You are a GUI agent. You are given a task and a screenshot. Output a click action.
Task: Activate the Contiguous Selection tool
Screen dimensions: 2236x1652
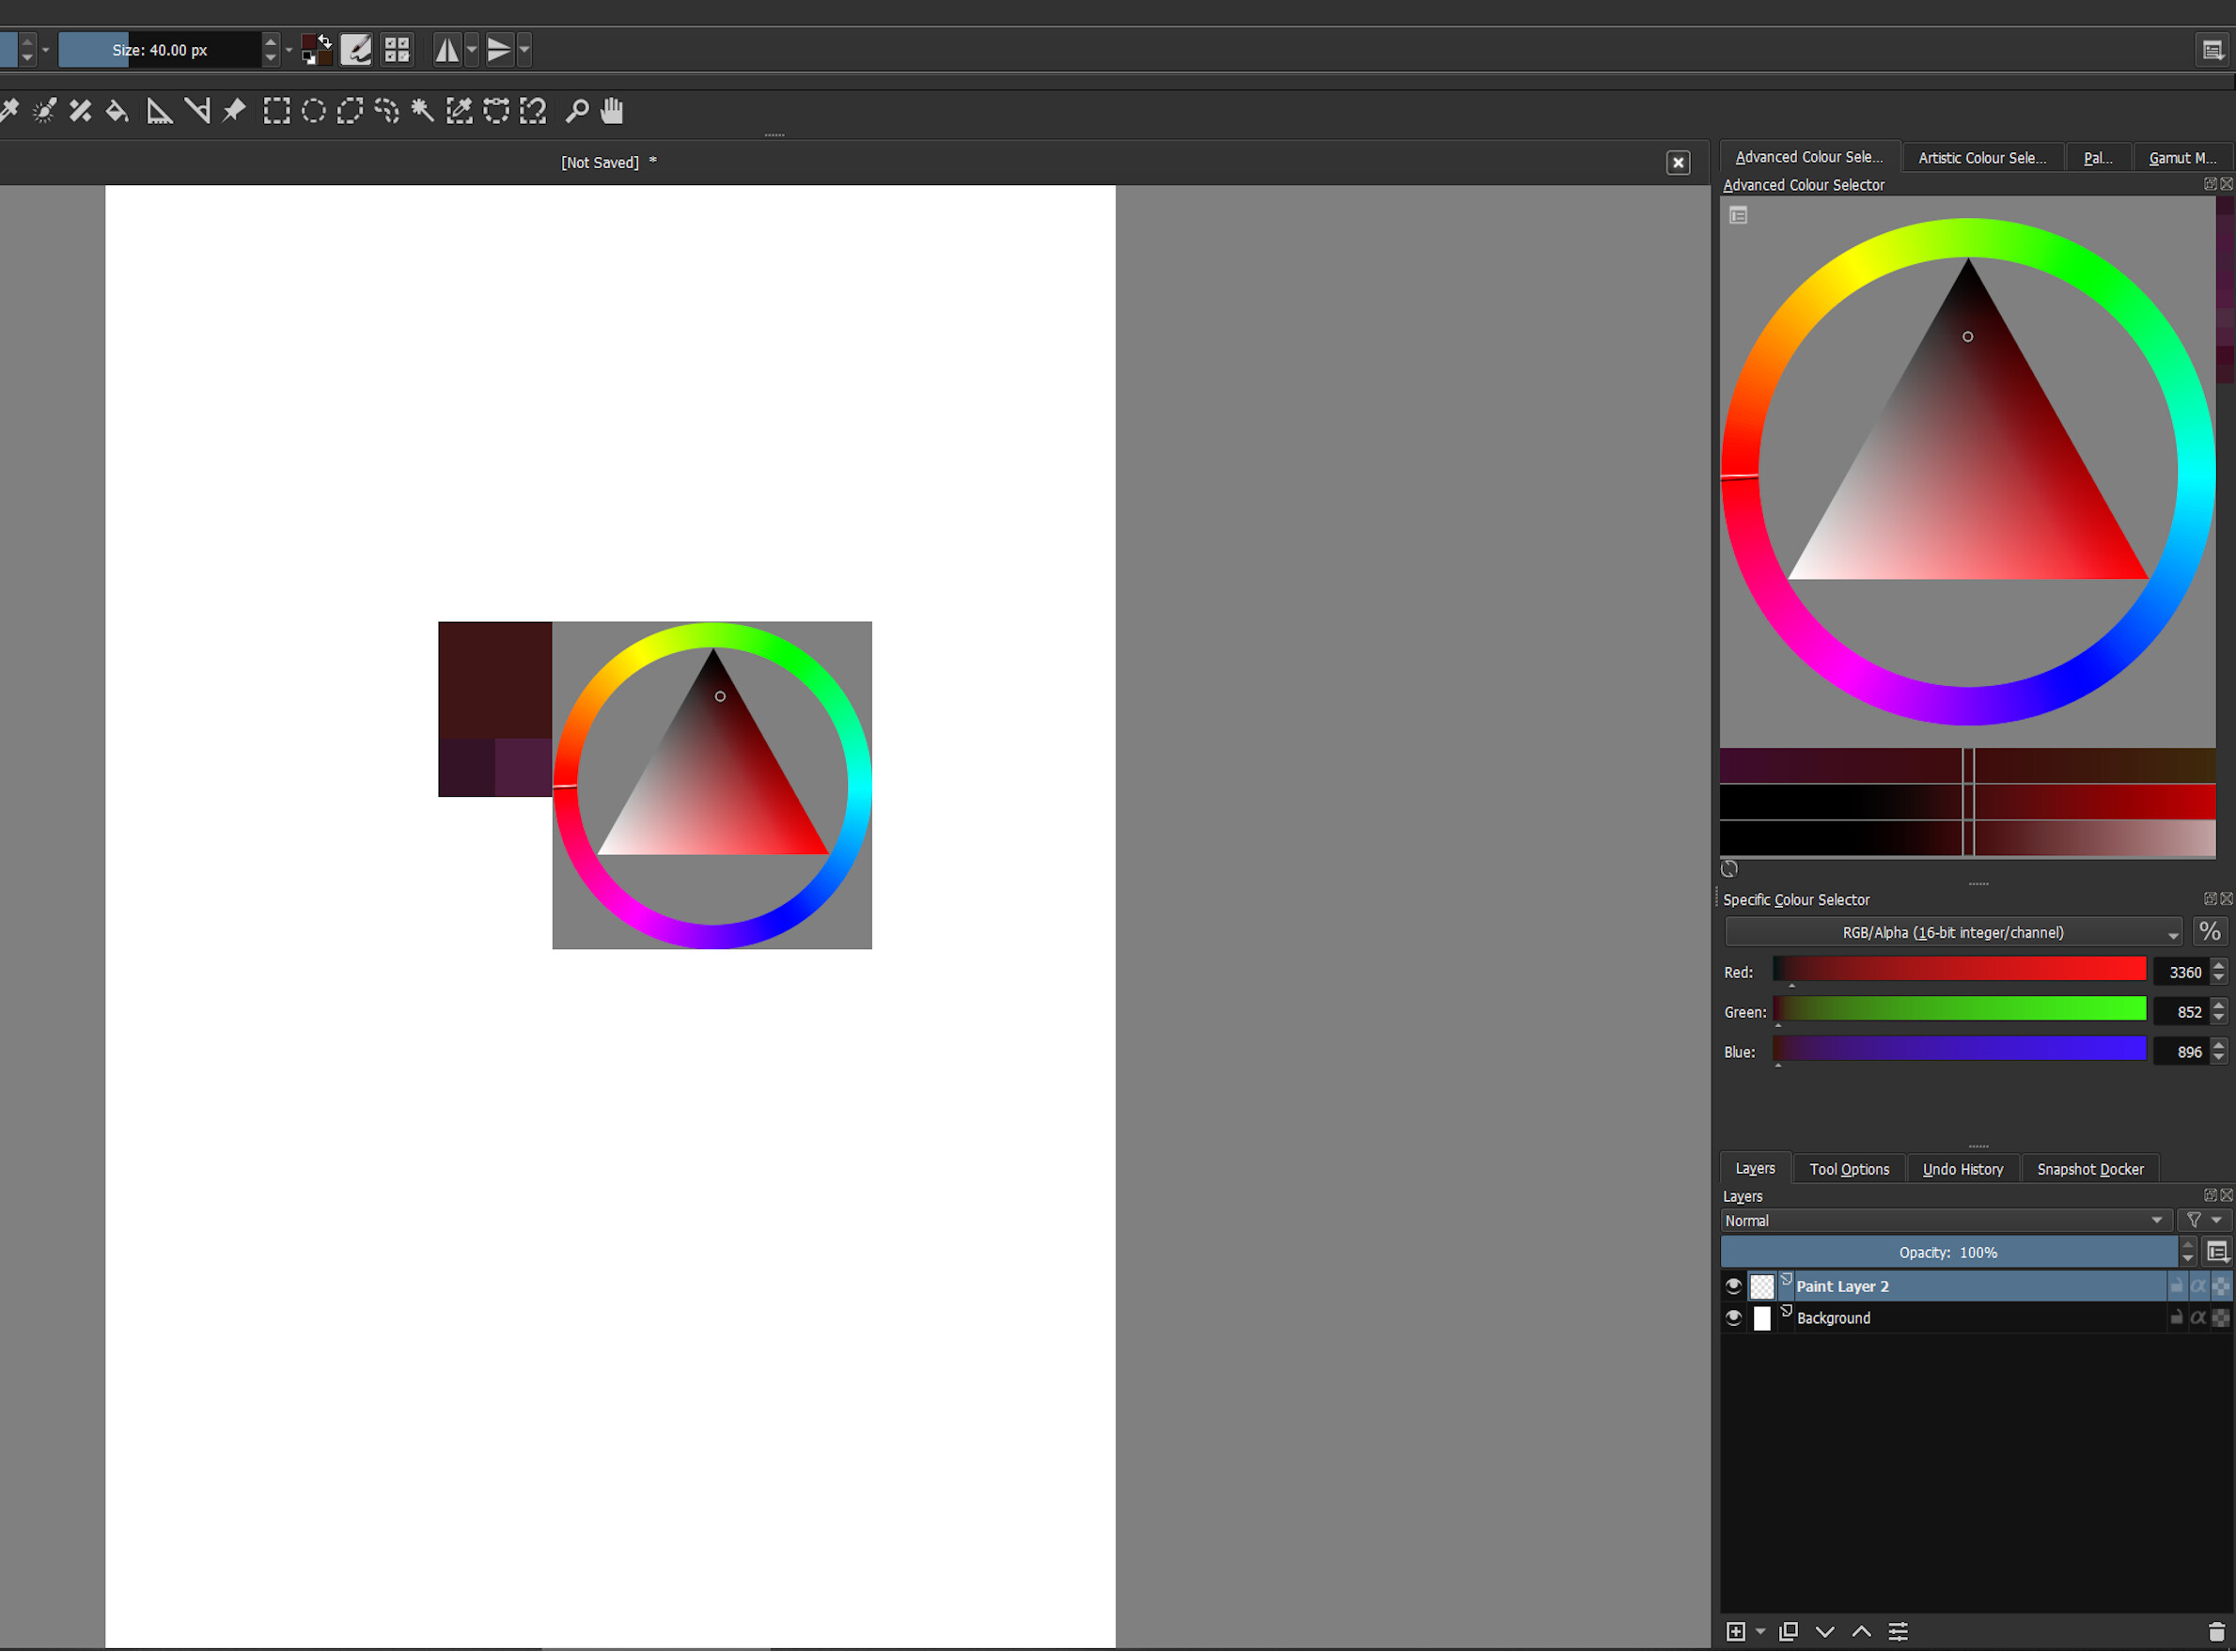pos(422,110)
